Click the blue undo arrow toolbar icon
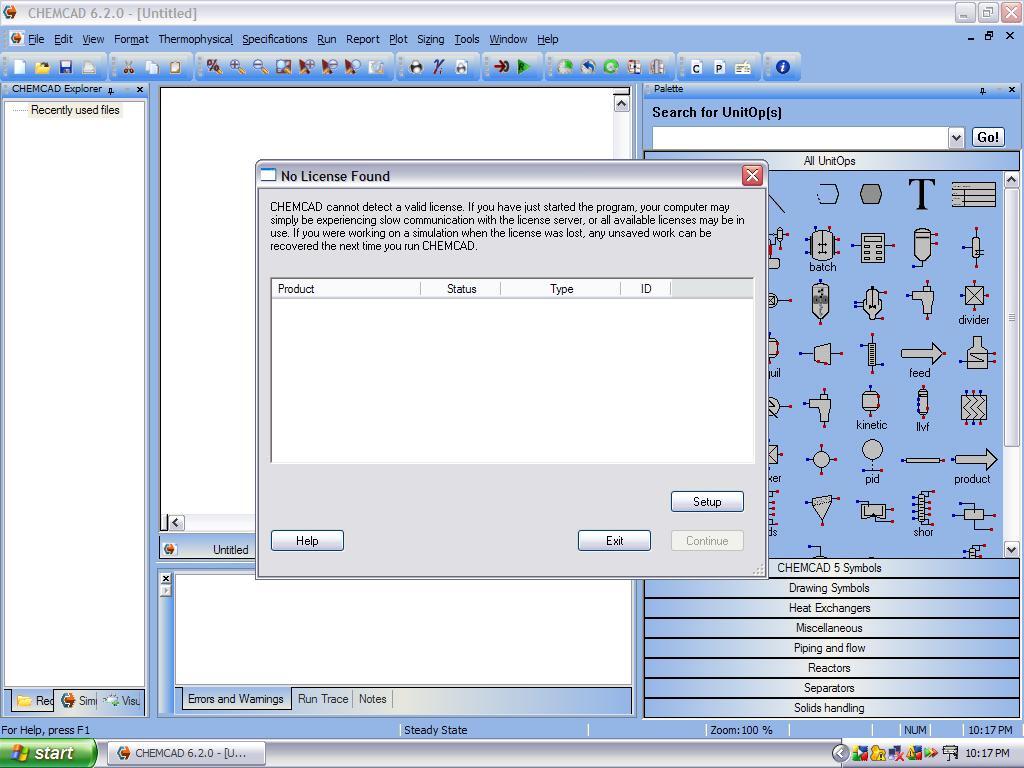1024x768 pixels. click(x=588, y=67)
